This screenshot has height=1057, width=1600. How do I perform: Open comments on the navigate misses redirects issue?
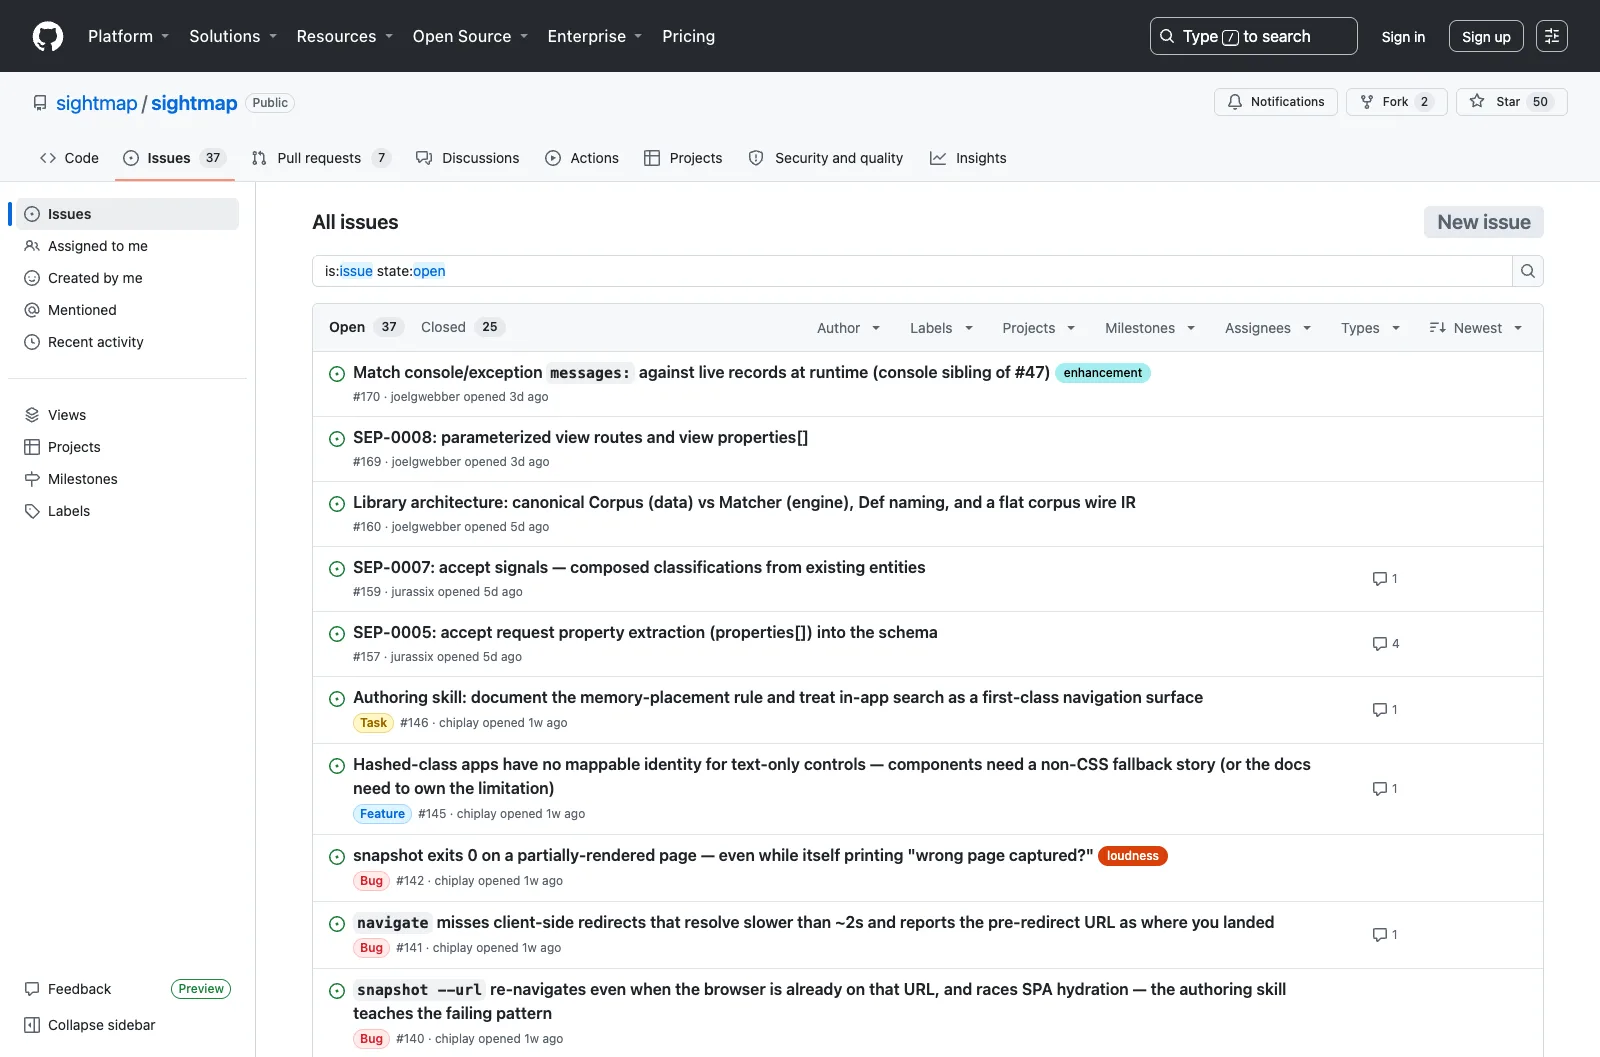1385,935
